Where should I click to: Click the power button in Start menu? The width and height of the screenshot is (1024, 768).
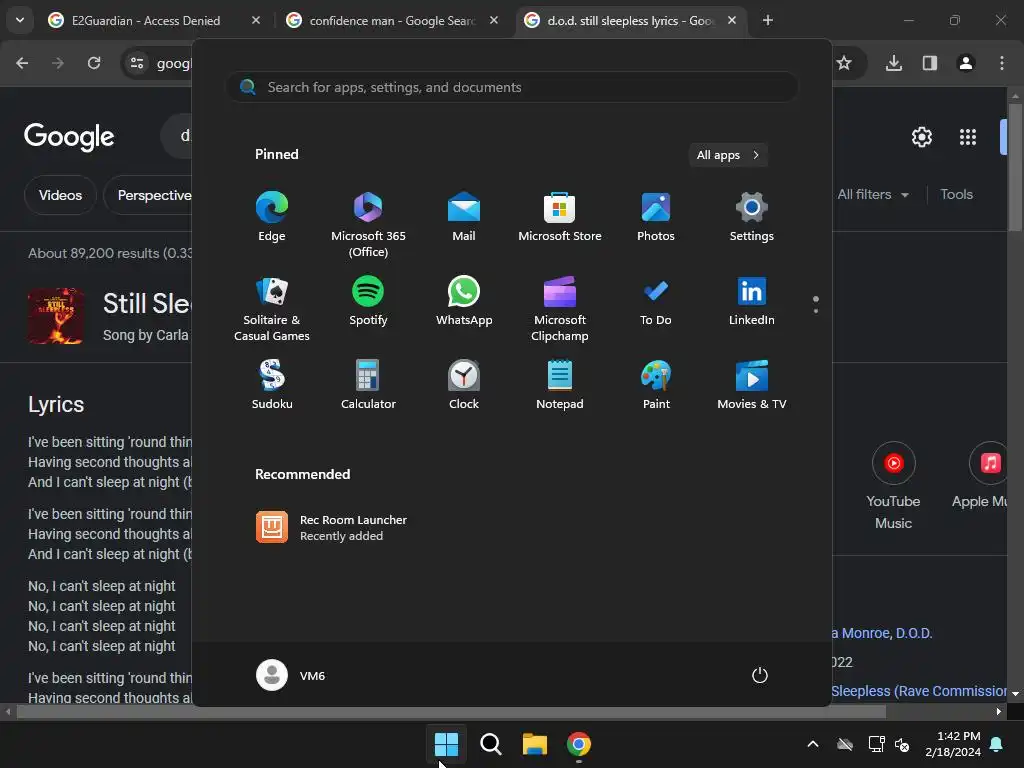click(760, 675)
